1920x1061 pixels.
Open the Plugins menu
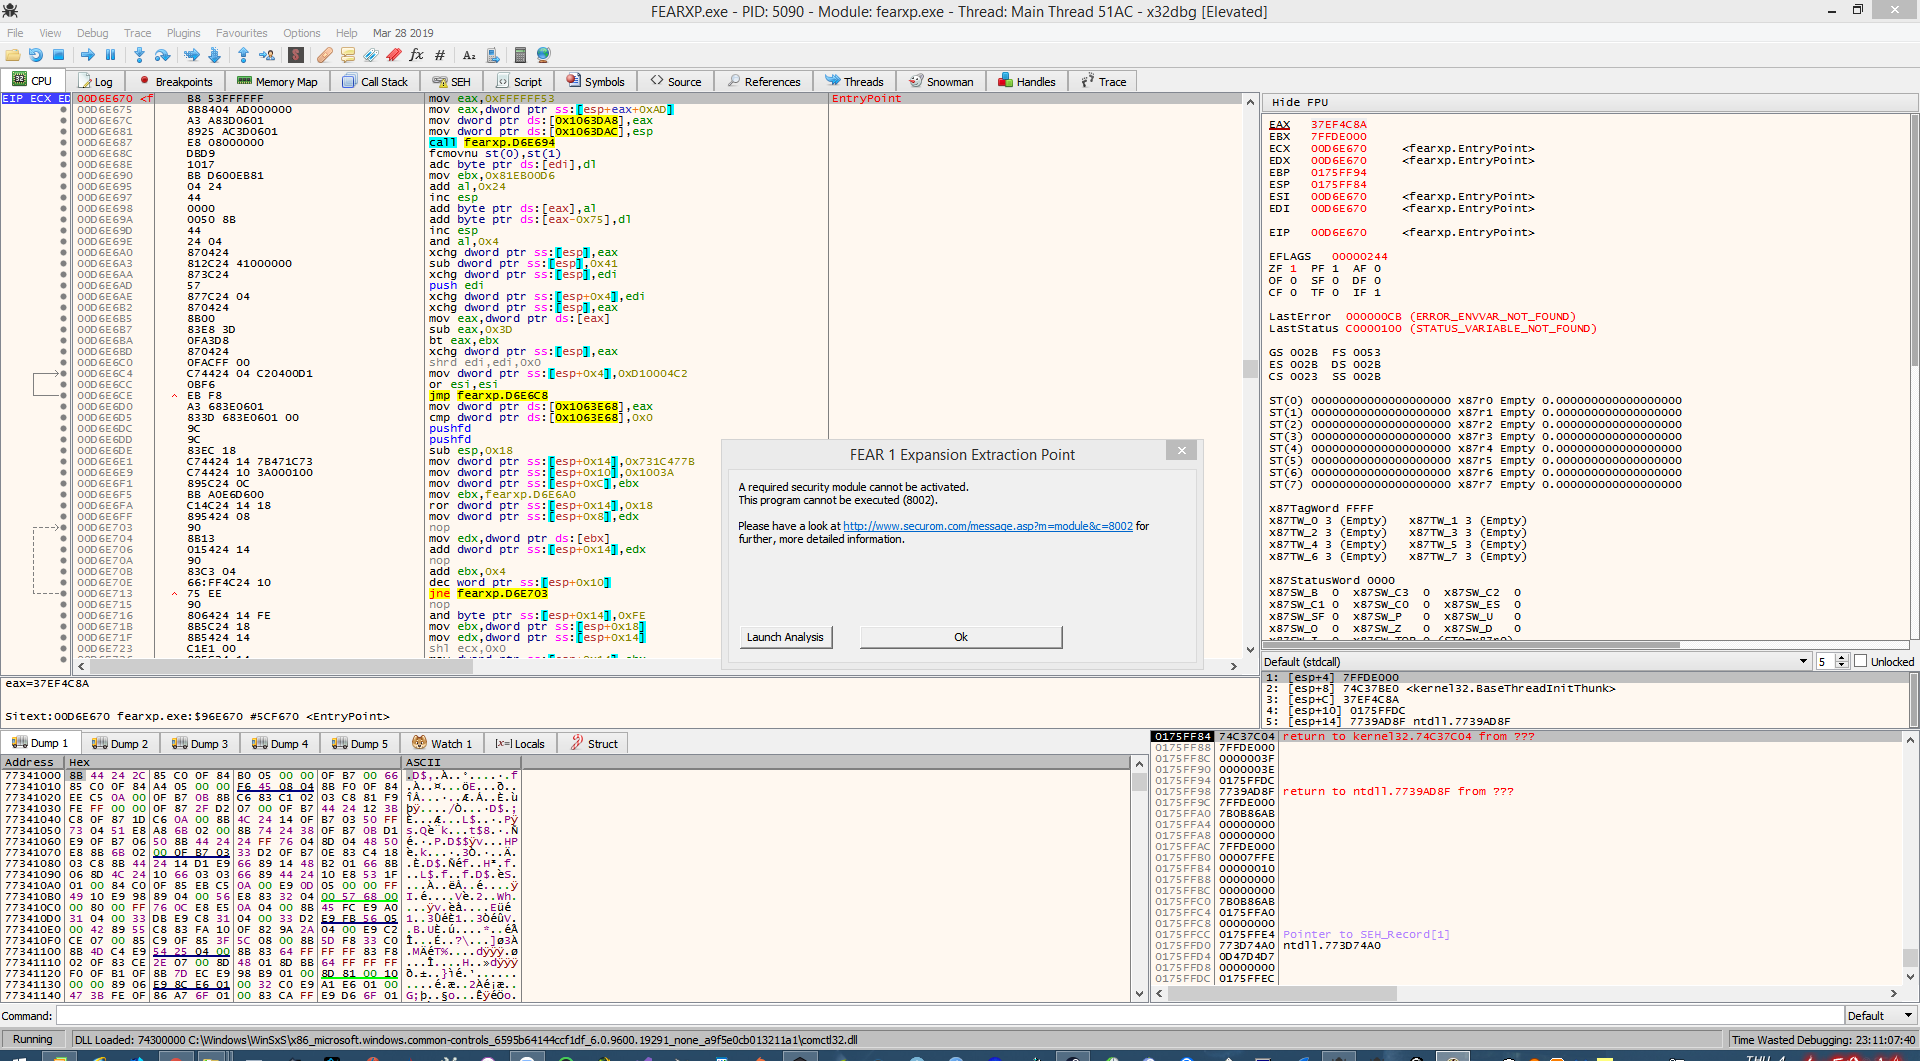pos(183,33)
